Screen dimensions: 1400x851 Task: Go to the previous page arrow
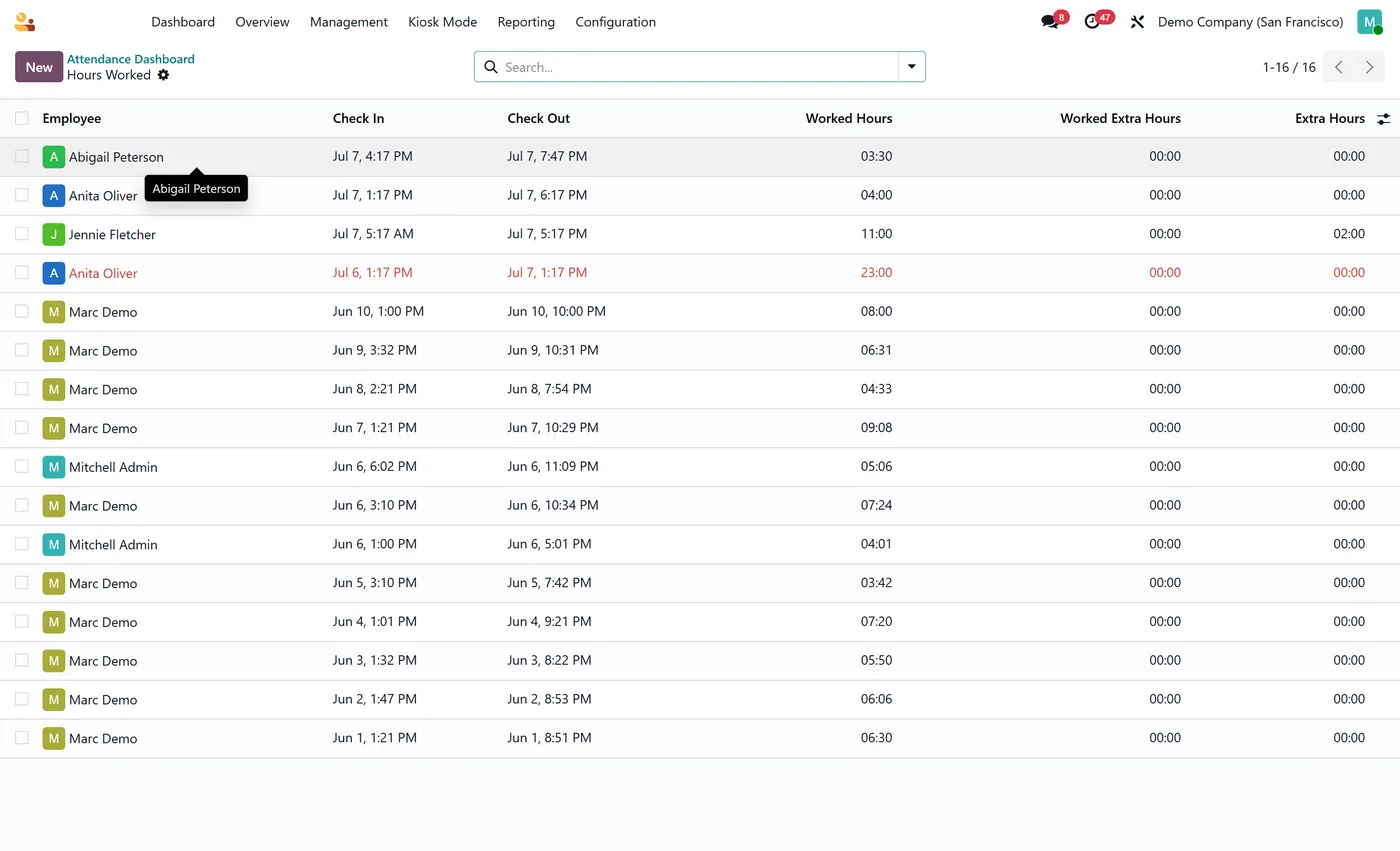[x=1339, y=67]
